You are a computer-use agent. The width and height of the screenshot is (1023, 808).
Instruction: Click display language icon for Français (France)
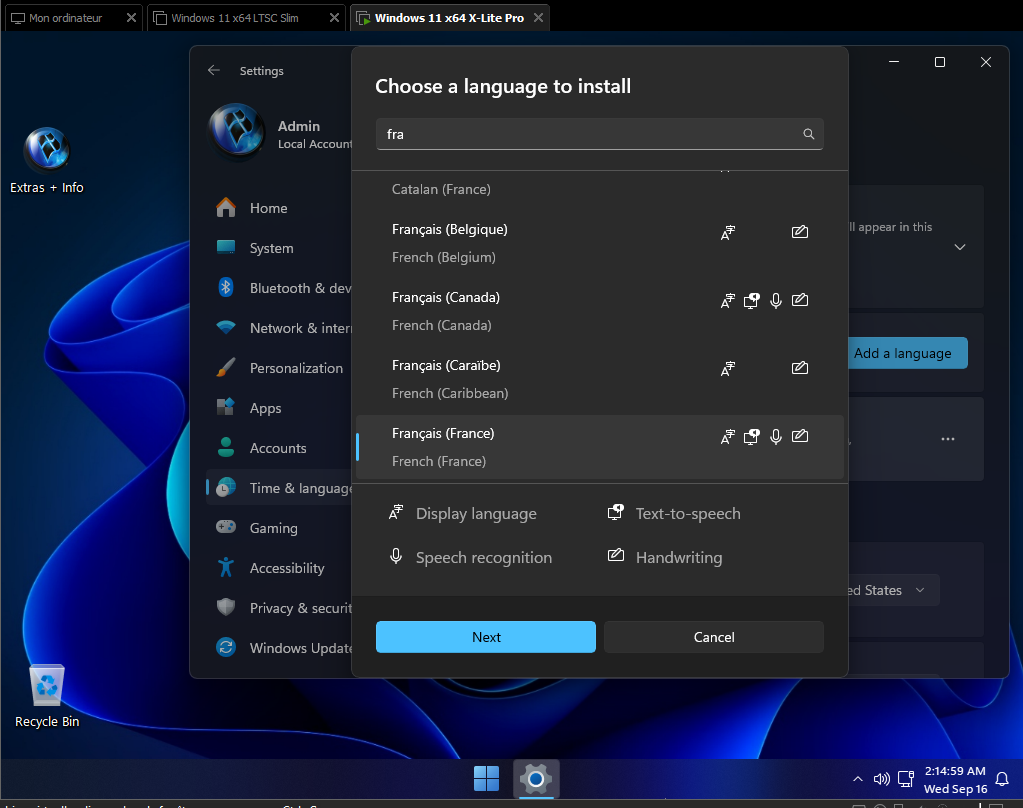pyautogui.click(x=727, y=436)
